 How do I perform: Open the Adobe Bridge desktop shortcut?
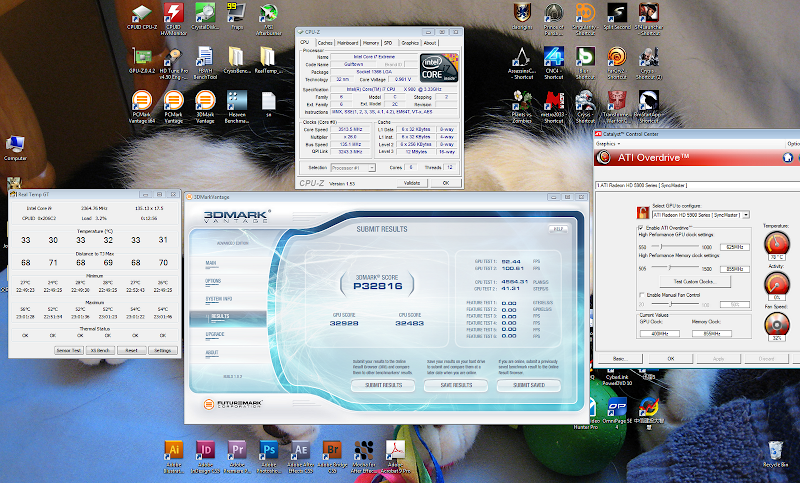332,456
